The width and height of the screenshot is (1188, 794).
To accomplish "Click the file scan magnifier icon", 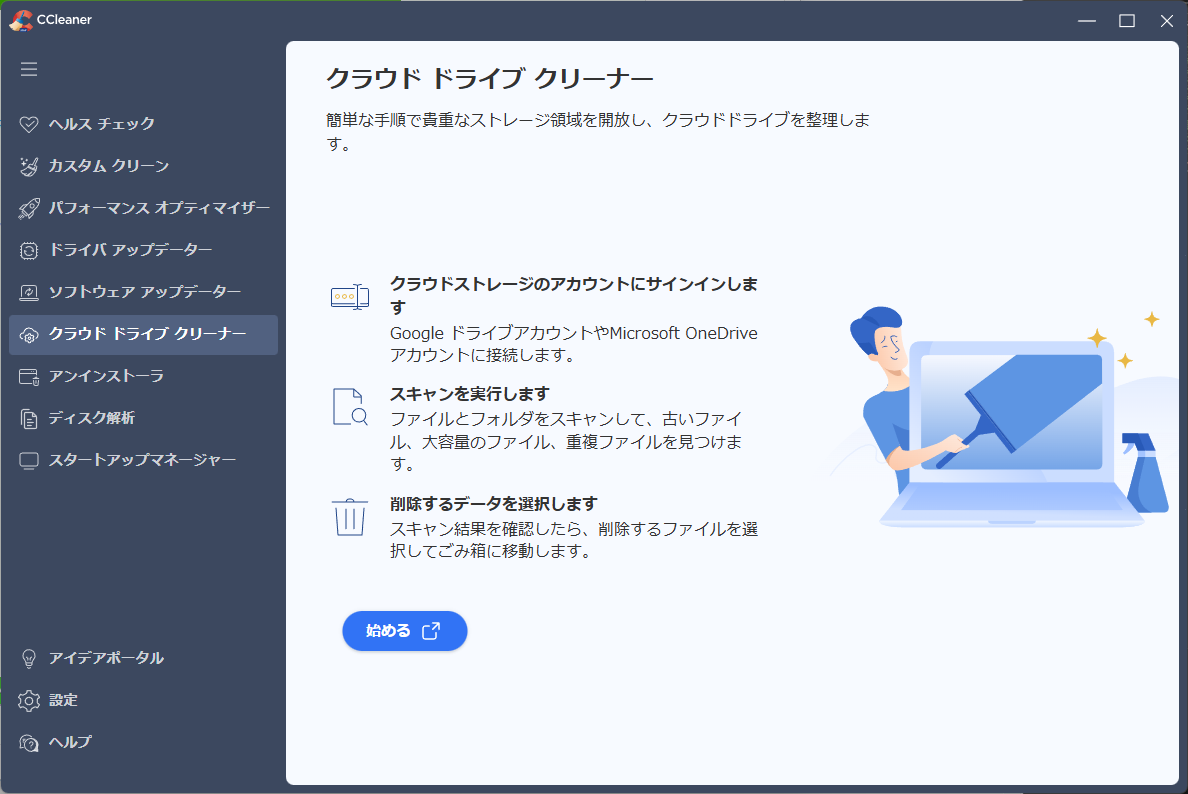I will 350,407.
